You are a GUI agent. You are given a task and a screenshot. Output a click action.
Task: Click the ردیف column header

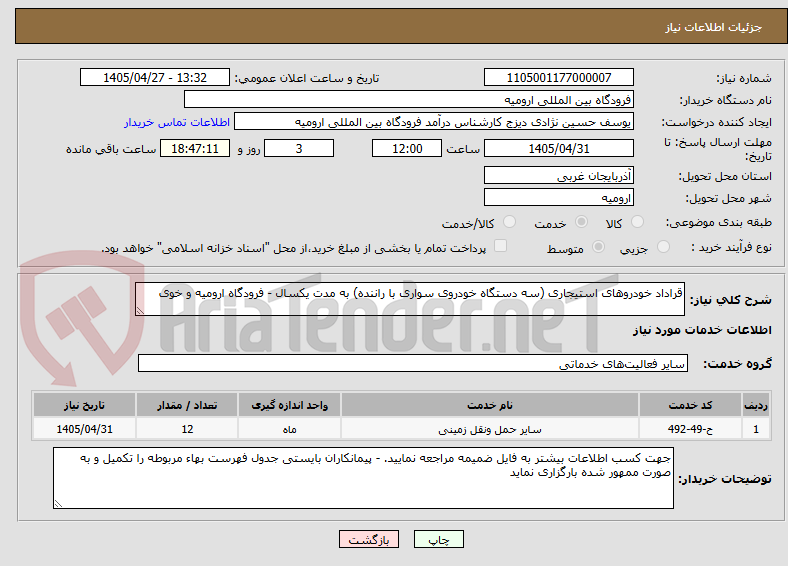[756, 405]
